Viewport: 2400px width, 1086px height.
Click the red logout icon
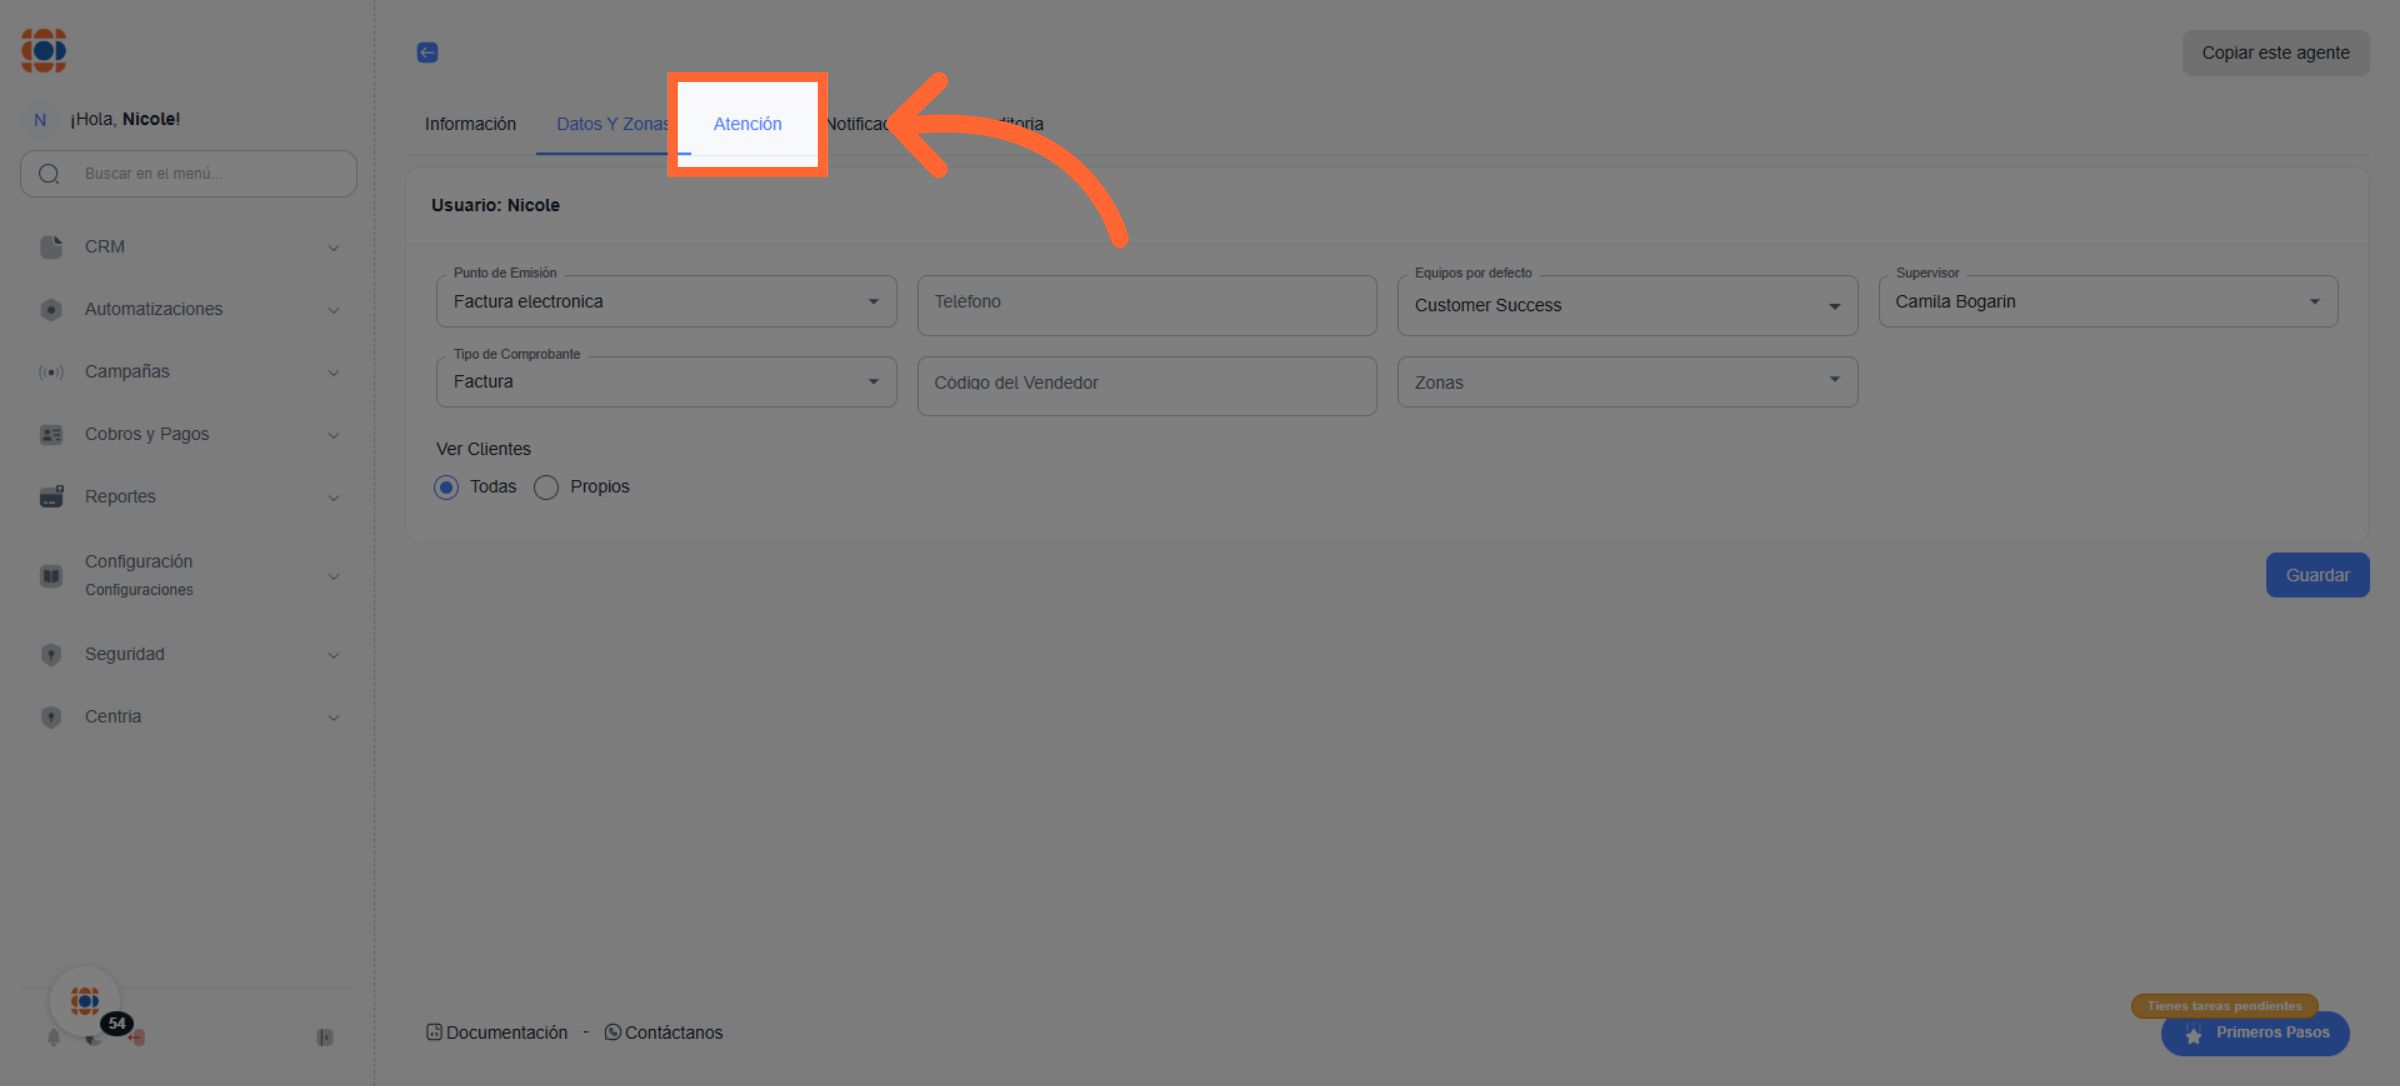tap(138, 1038)
